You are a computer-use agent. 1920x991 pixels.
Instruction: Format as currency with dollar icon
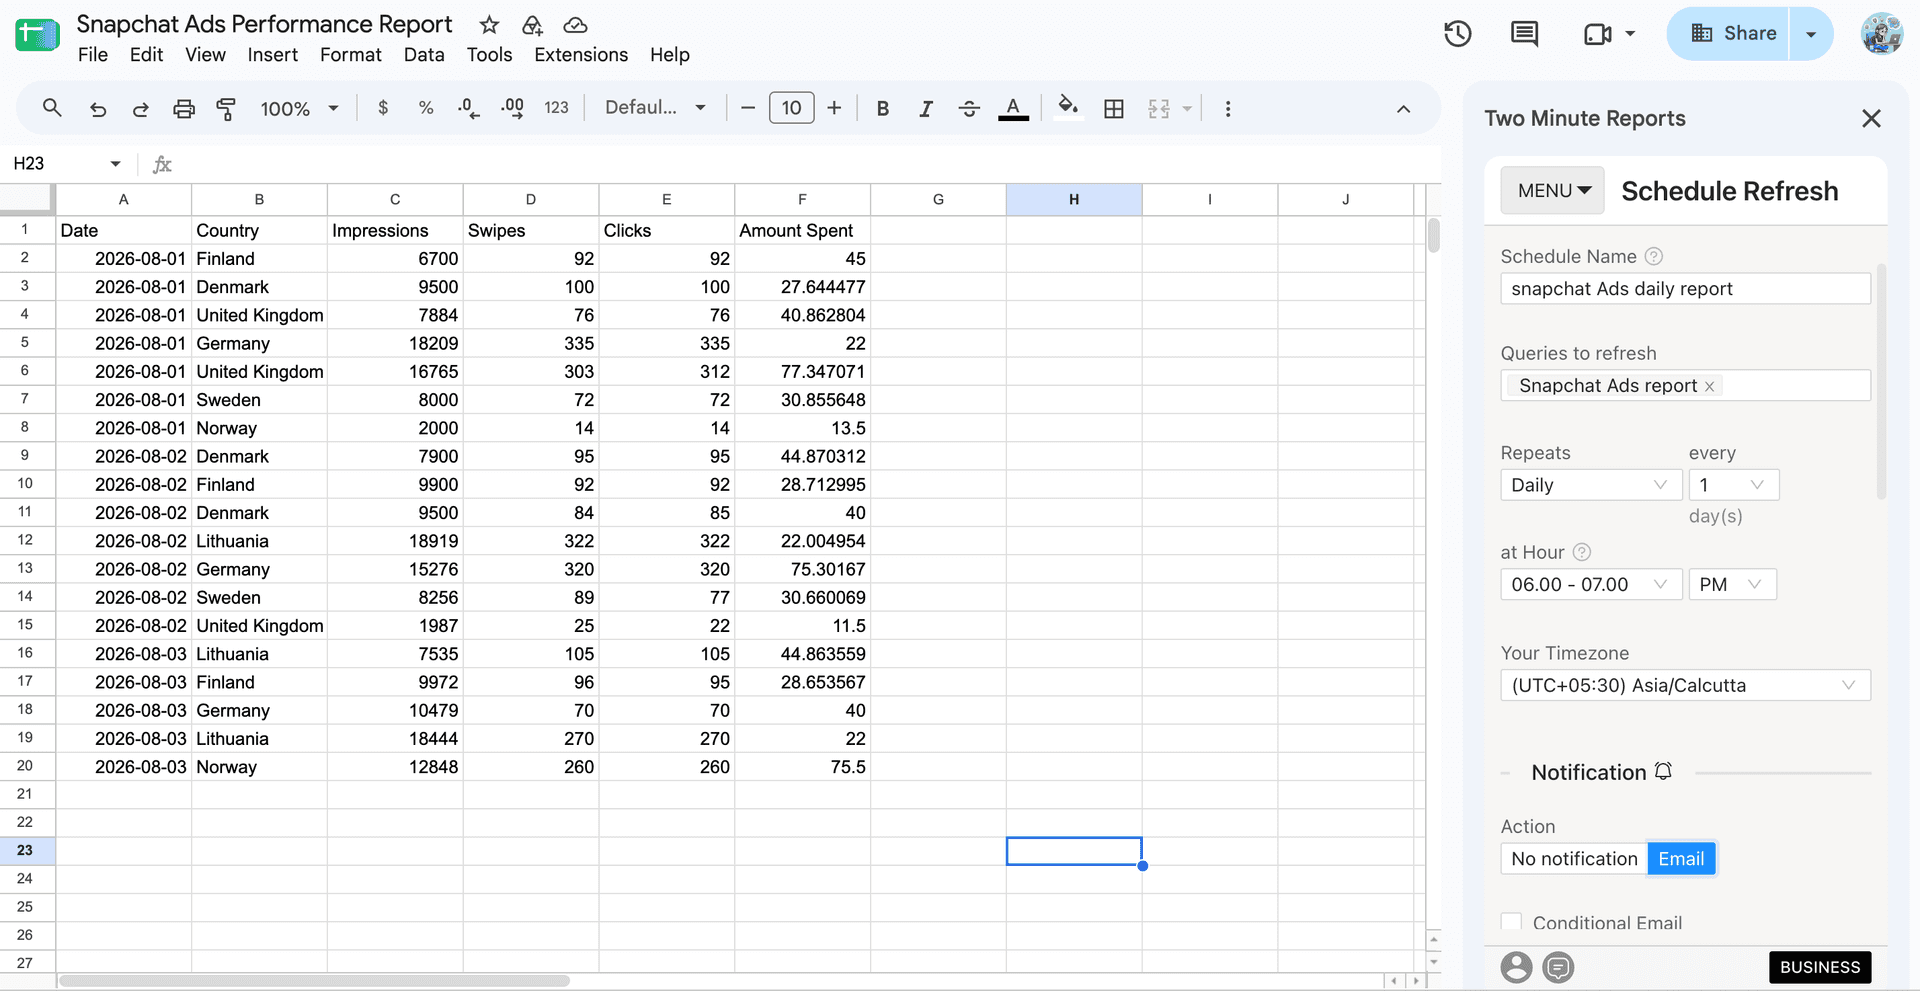pyautogui.click(x=383, y=108)
